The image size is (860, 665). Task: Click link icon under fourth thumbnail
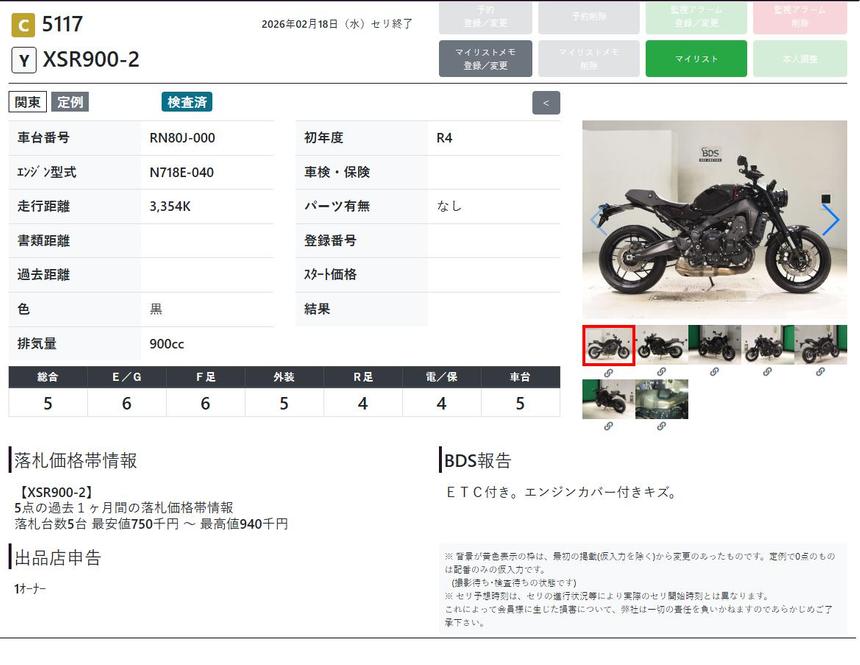767,372
